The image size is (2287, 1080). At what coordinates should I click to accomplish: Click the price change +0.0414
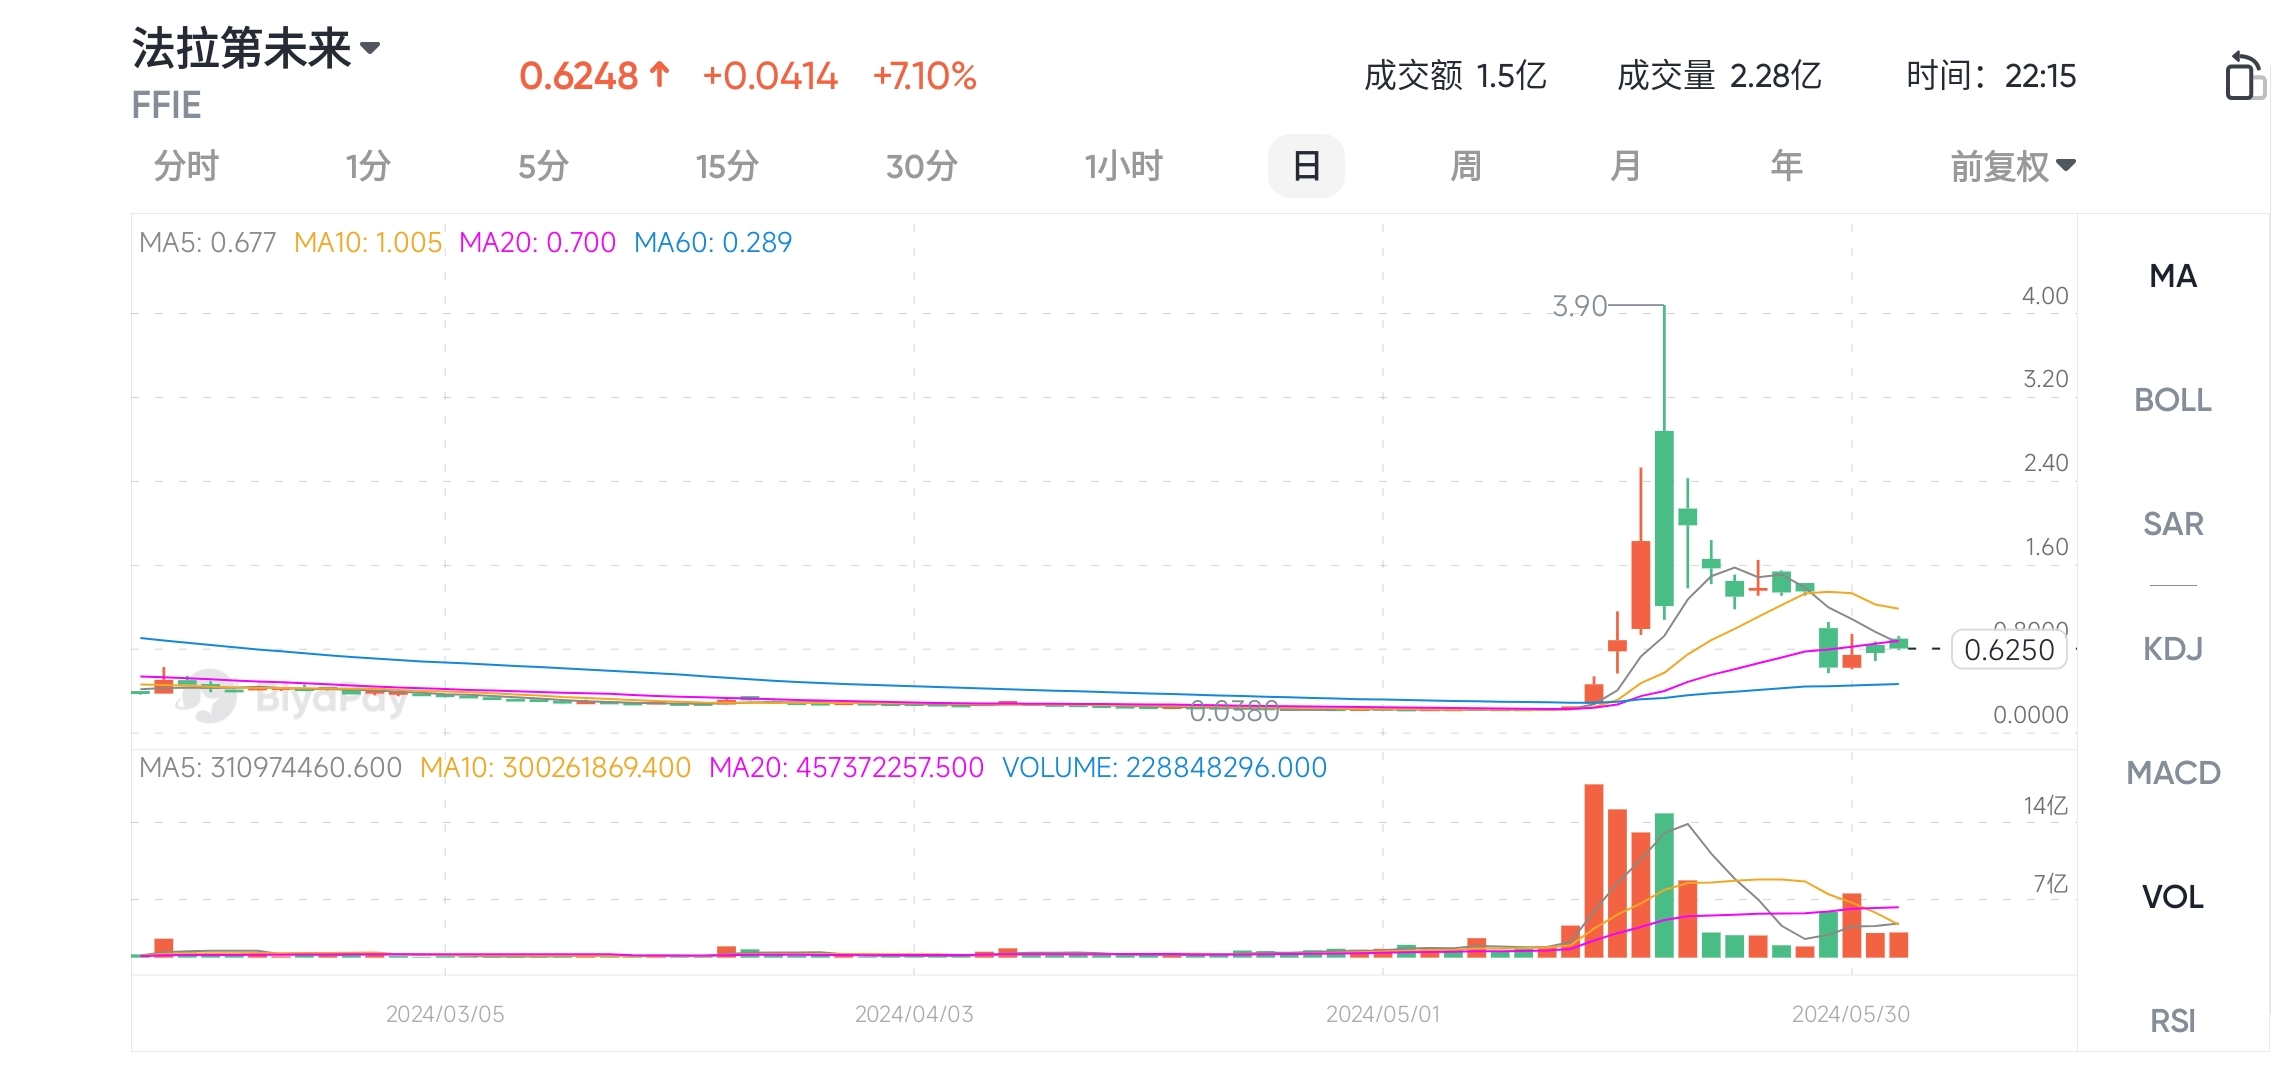[x=770, y=76]
